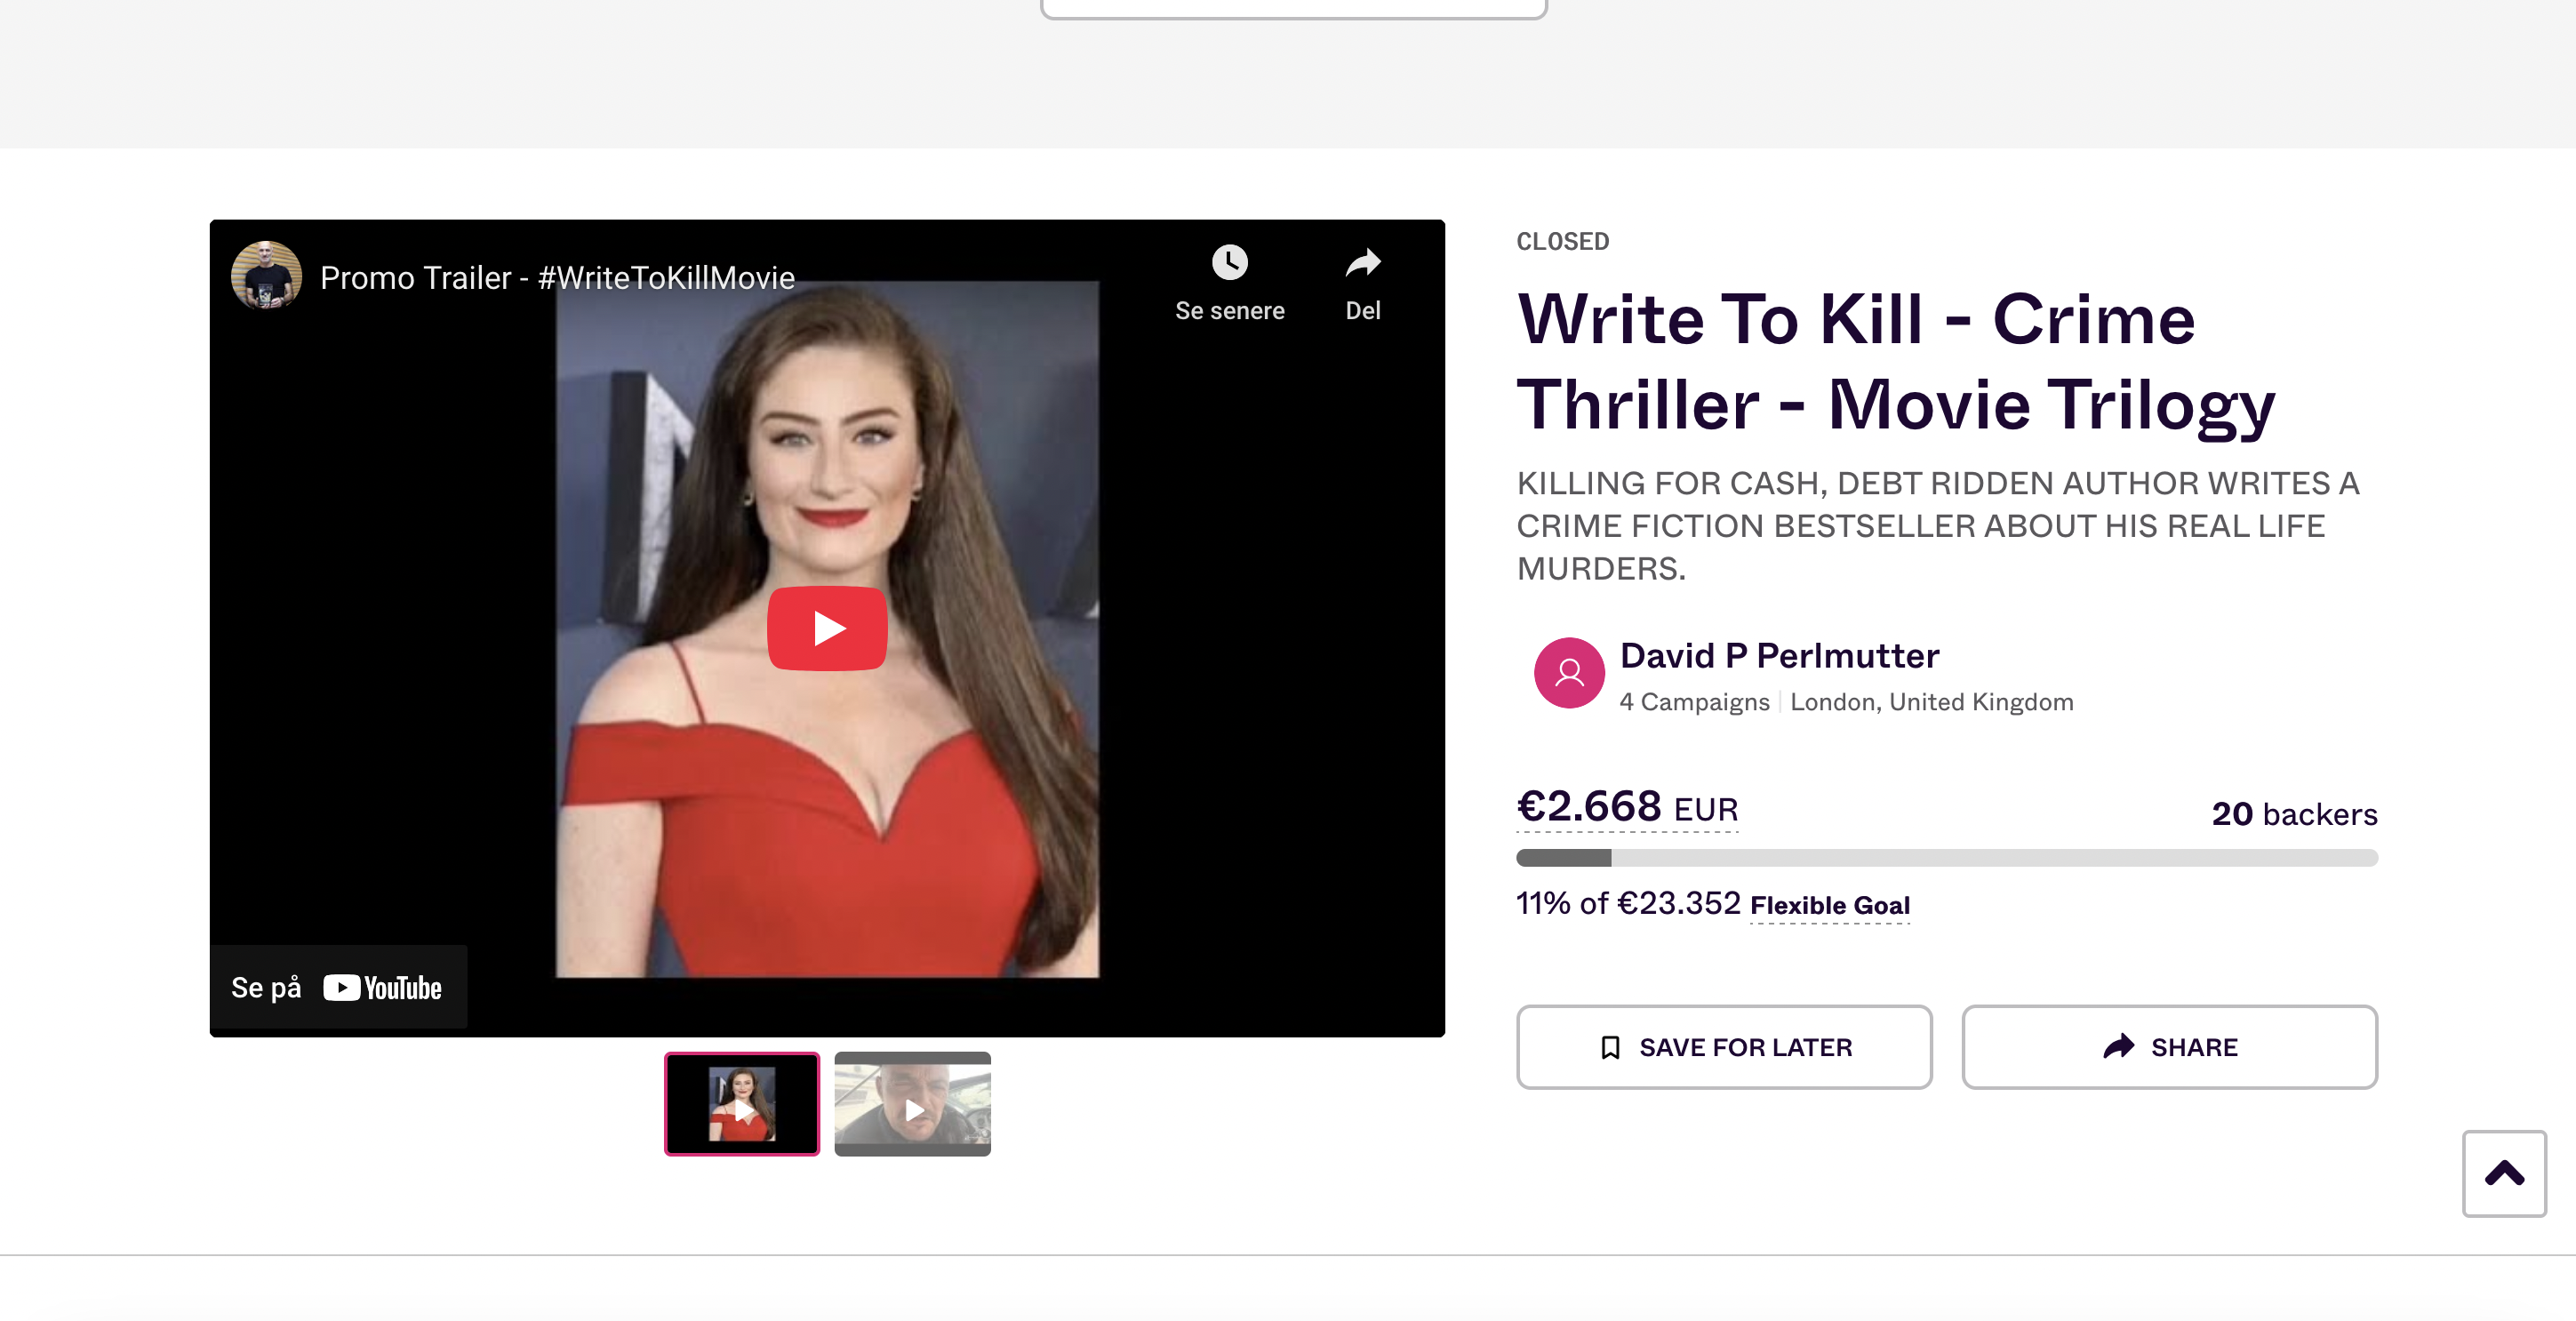This screenshot has height=1321, width=2576.
Task: Click the SAVE FOR LATER button
Action: (1724, 1047)
